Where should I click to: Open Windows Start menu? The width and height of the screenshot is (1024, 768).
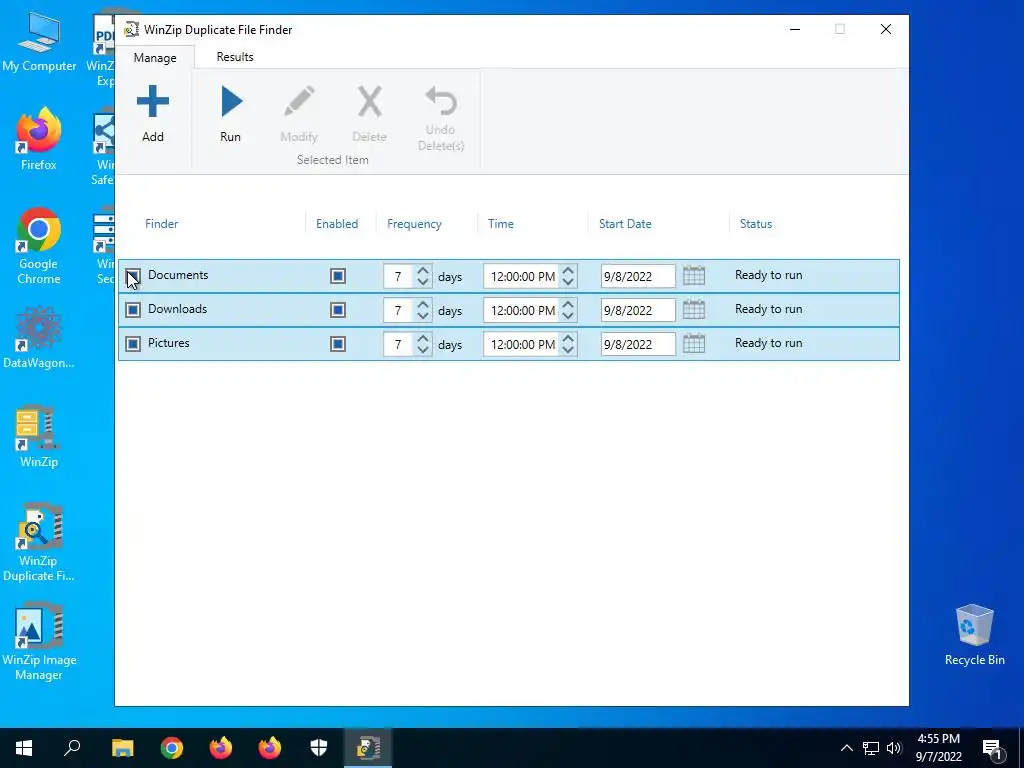coord(24,748)
